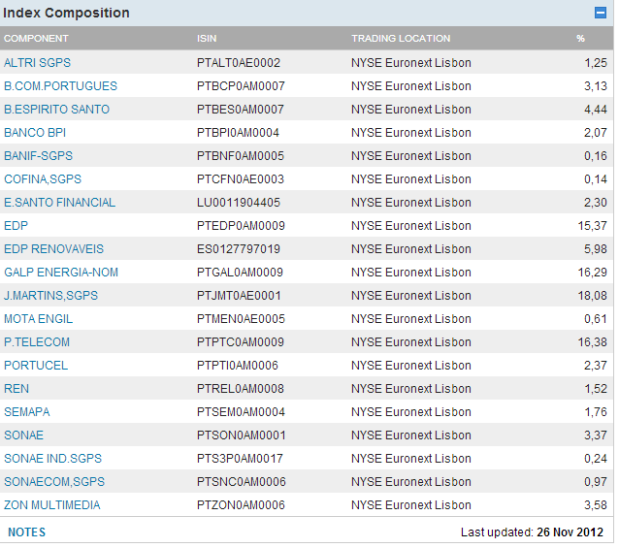This screenshot has height=548, width=619.
Task: Sort by the % column header
Action: click(580, 39)
